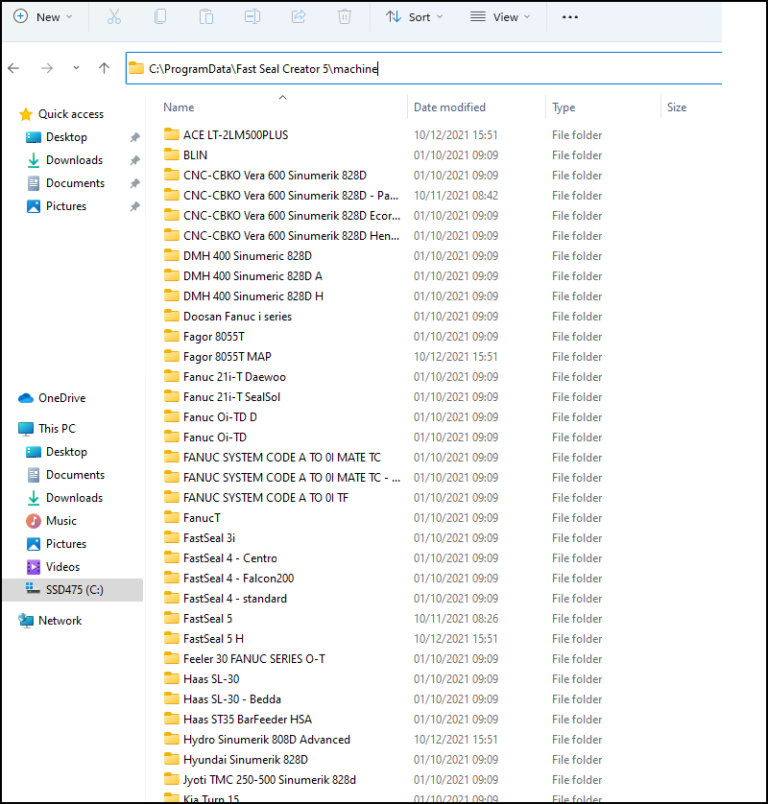
Task: Open the New dropdown menu
Action: pos(43,17)
